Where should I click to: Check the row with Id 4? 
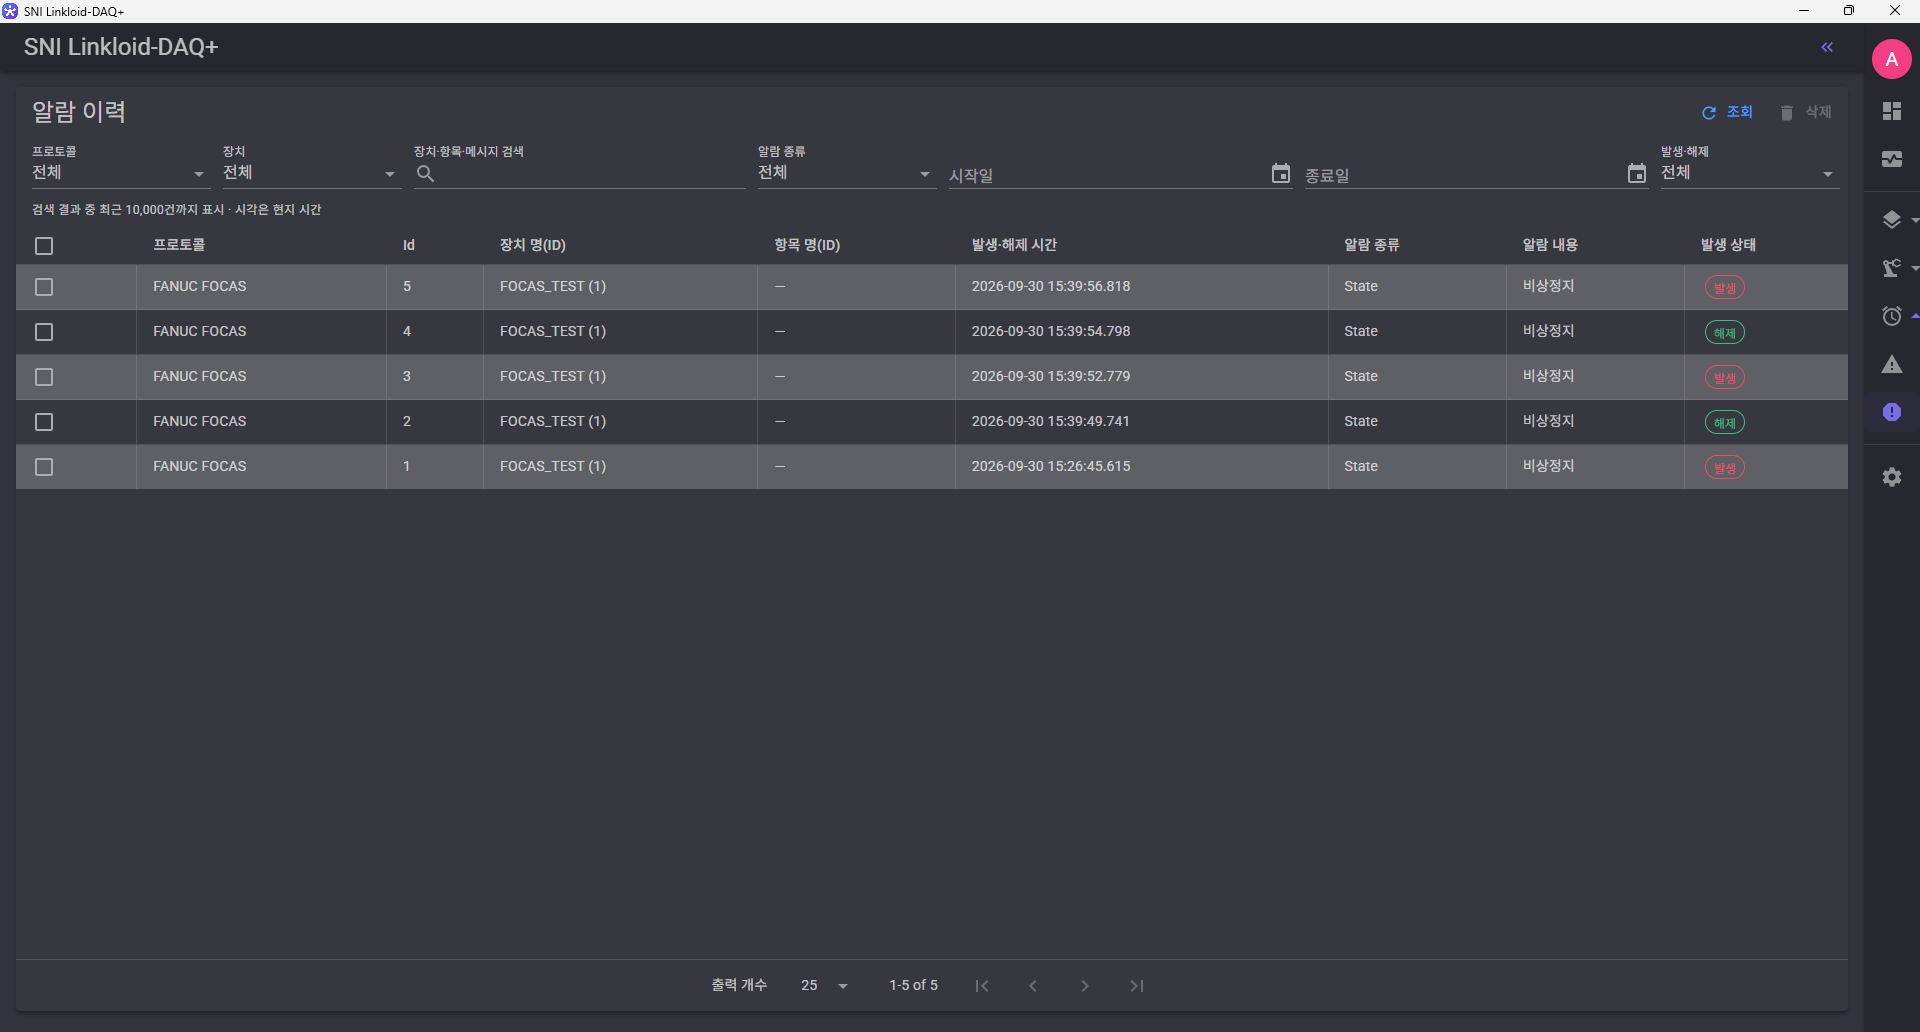tap(44, 332)
